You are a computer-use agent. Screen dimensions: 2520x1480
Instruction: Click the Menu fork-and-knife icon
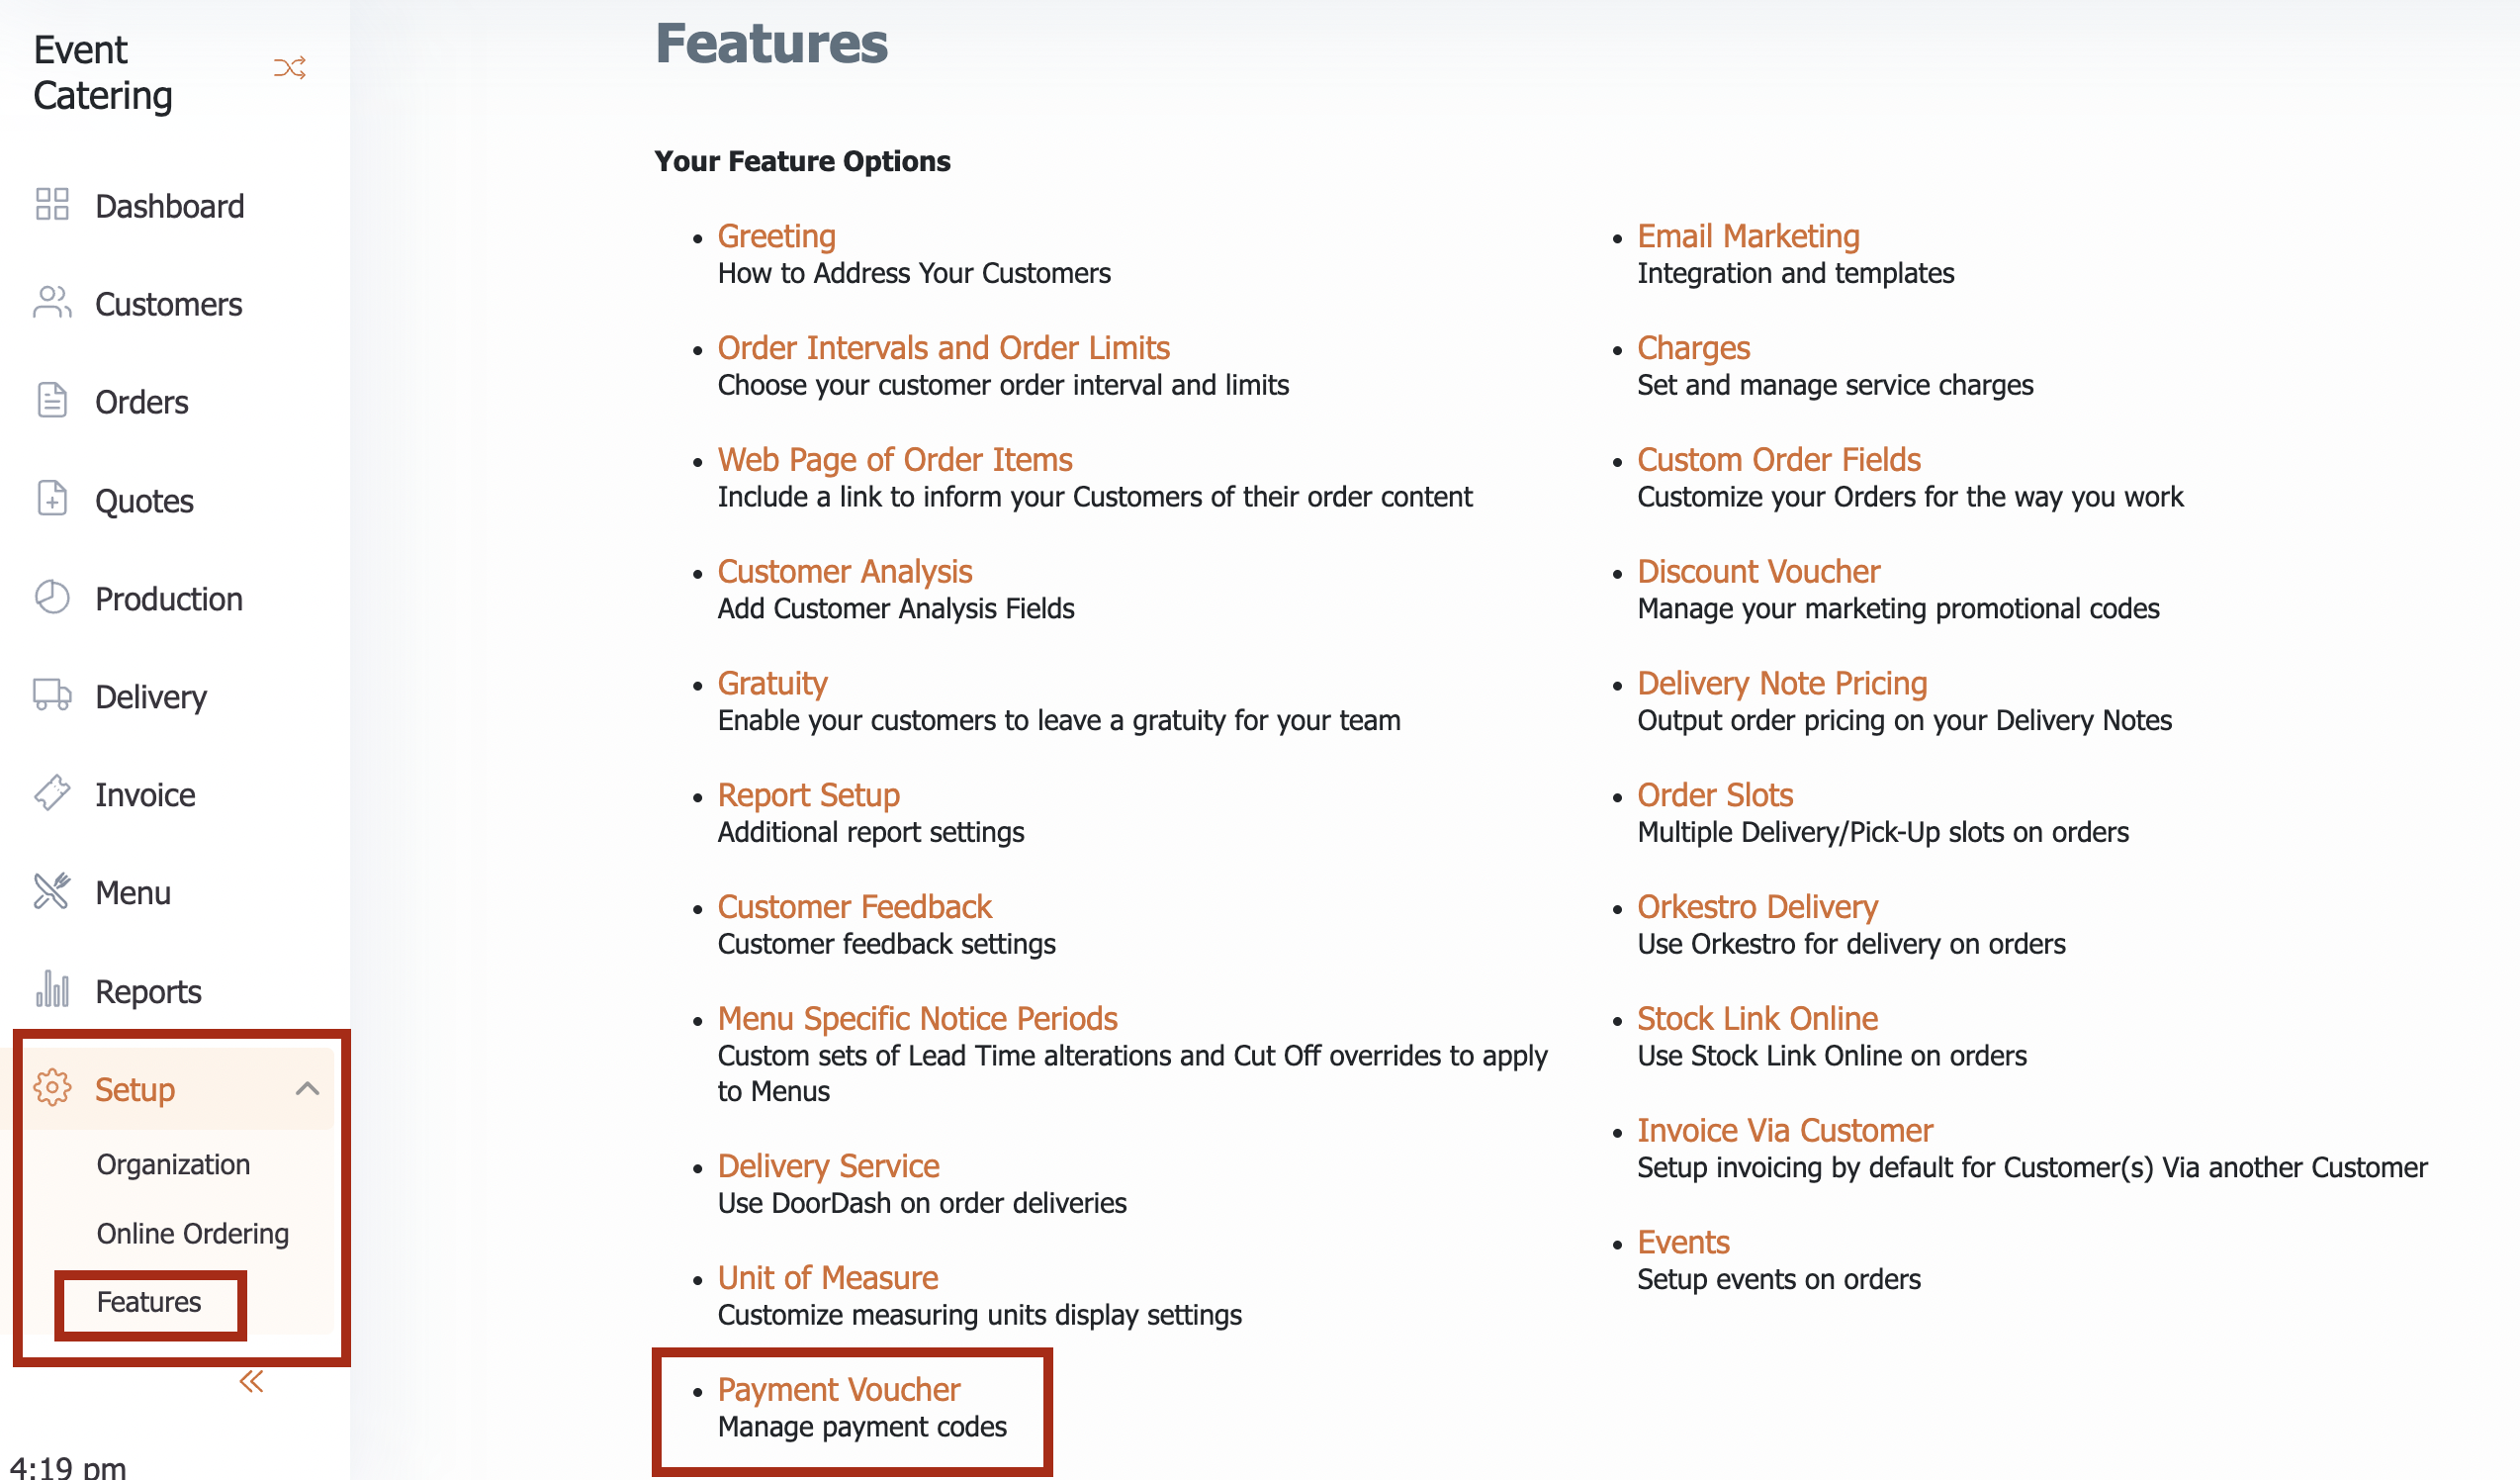point(52,891)
